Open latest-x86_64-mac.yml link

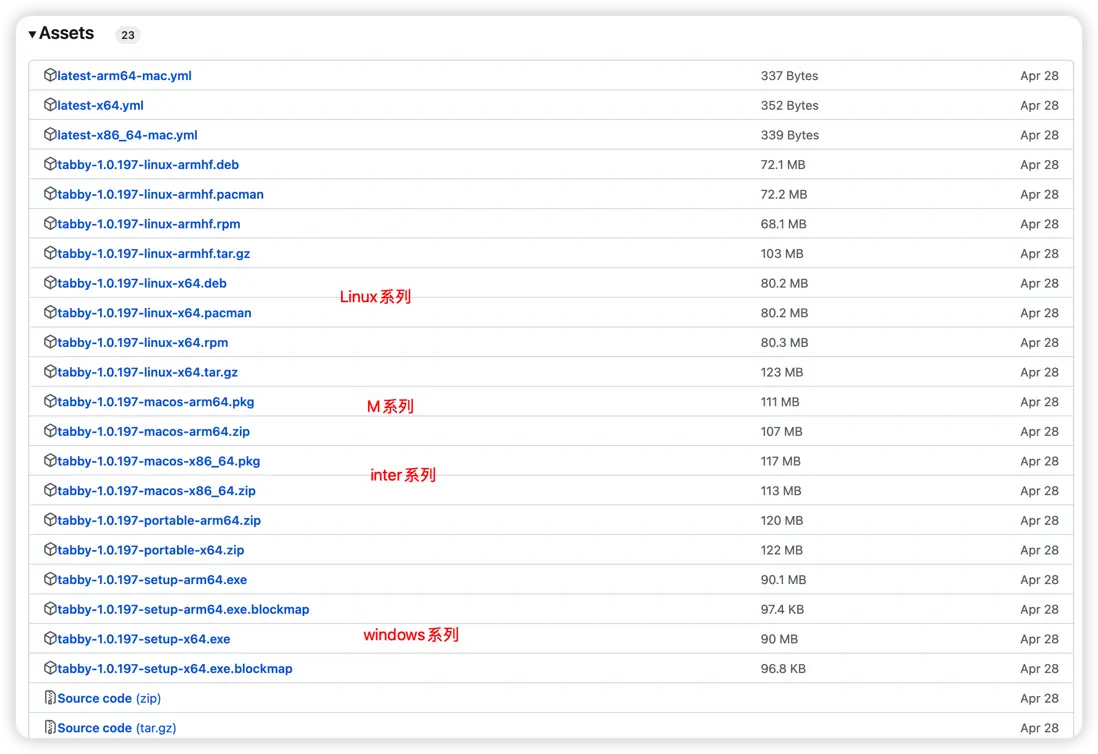point(127,135)
